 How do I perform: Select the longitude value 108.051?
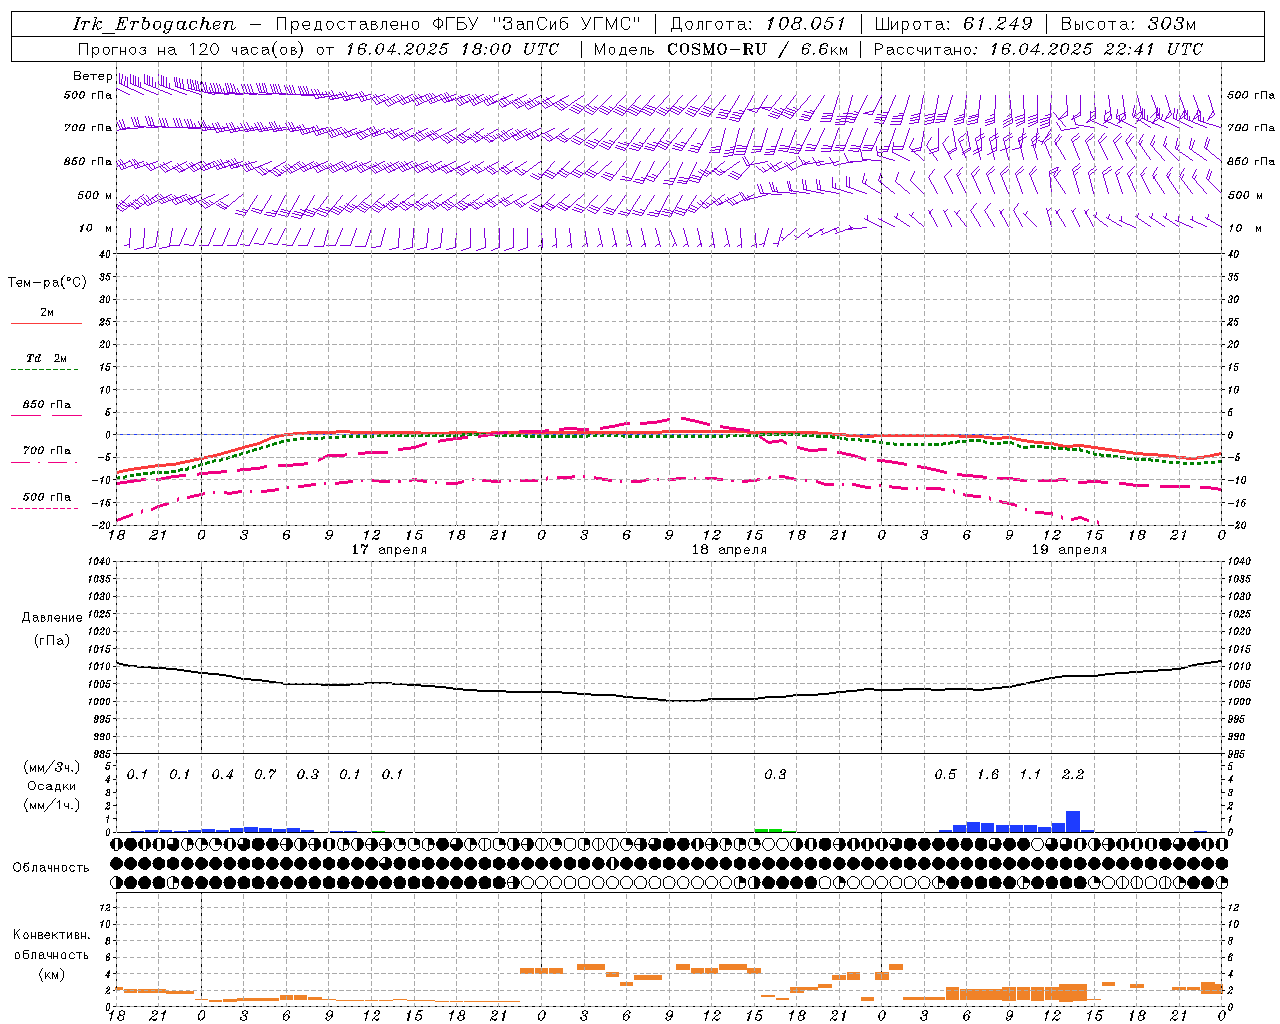click(805, 24)
